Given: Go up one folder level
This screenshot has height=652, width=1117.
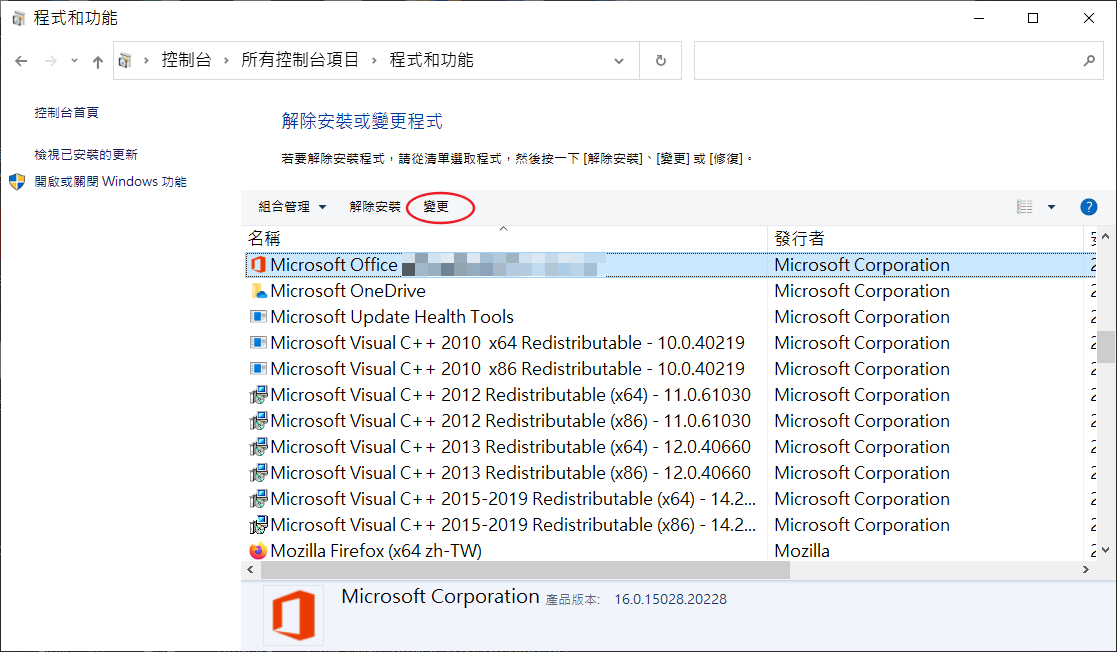Looking at the screenshot, I should click(98, 61).
